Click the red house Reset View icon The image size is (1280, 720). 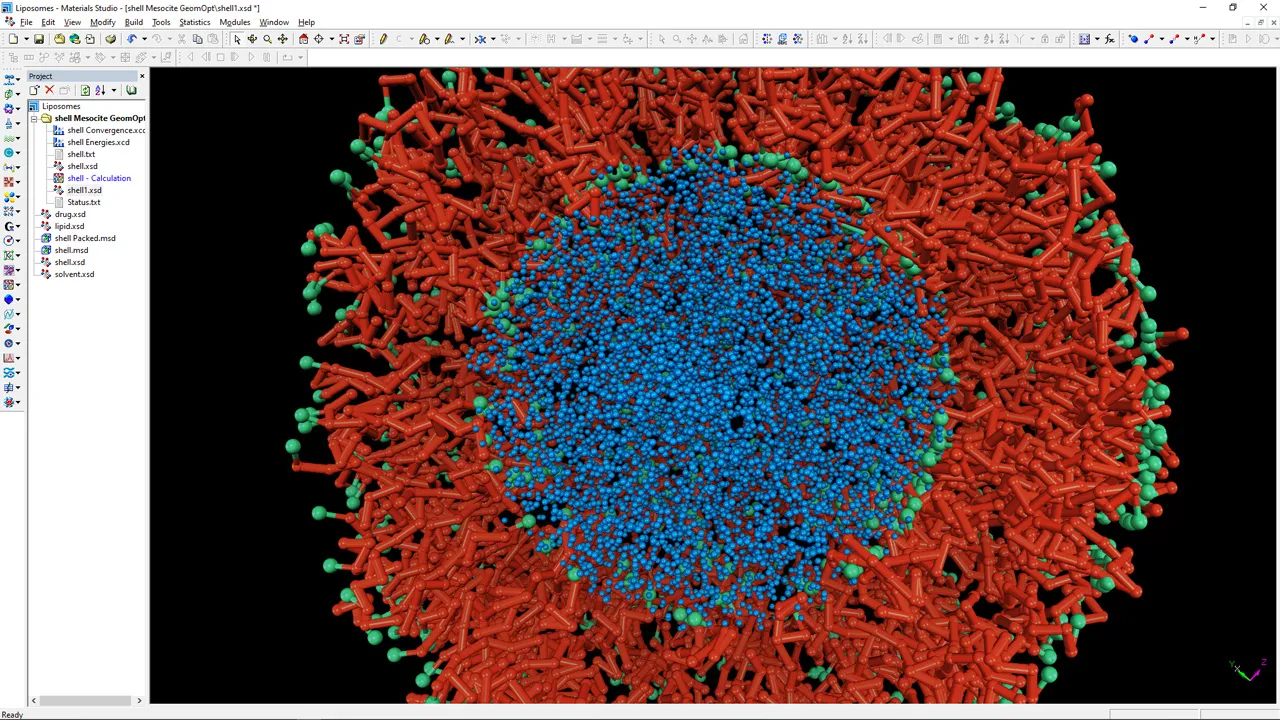click(x=304, y=39)
